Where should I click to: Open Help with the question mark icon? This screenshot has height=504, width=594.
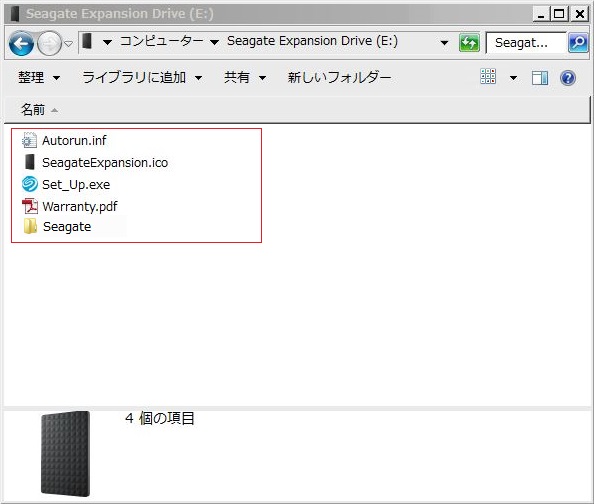(x=568, y=78)
